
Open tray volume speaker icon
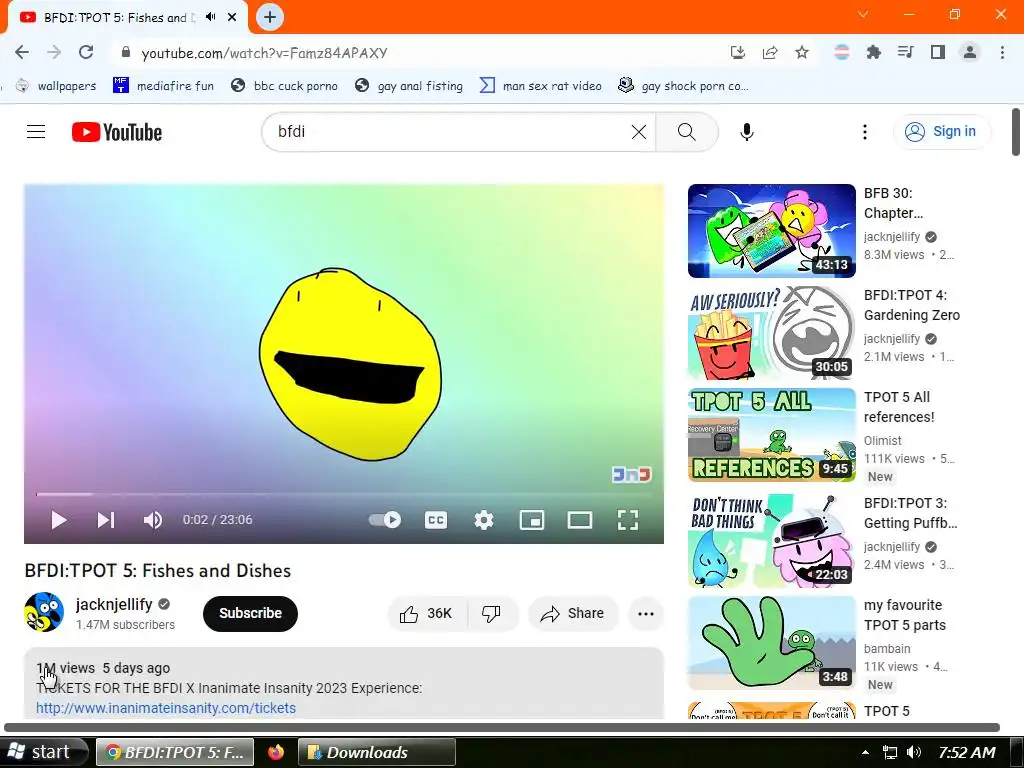click(914, 752)
